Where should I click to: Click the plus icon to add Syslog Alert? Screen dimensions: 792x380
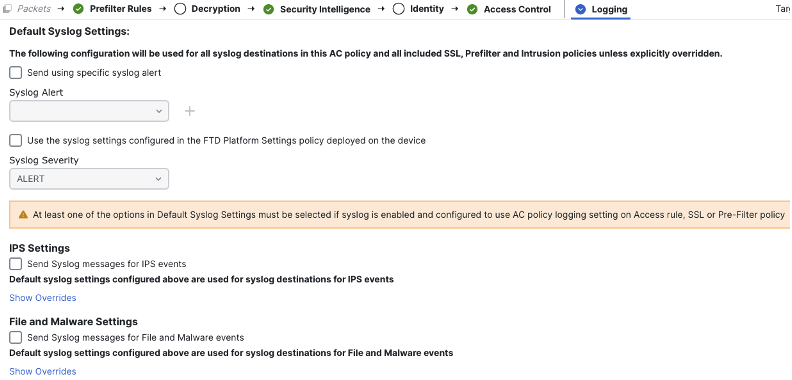click(189, 111)
